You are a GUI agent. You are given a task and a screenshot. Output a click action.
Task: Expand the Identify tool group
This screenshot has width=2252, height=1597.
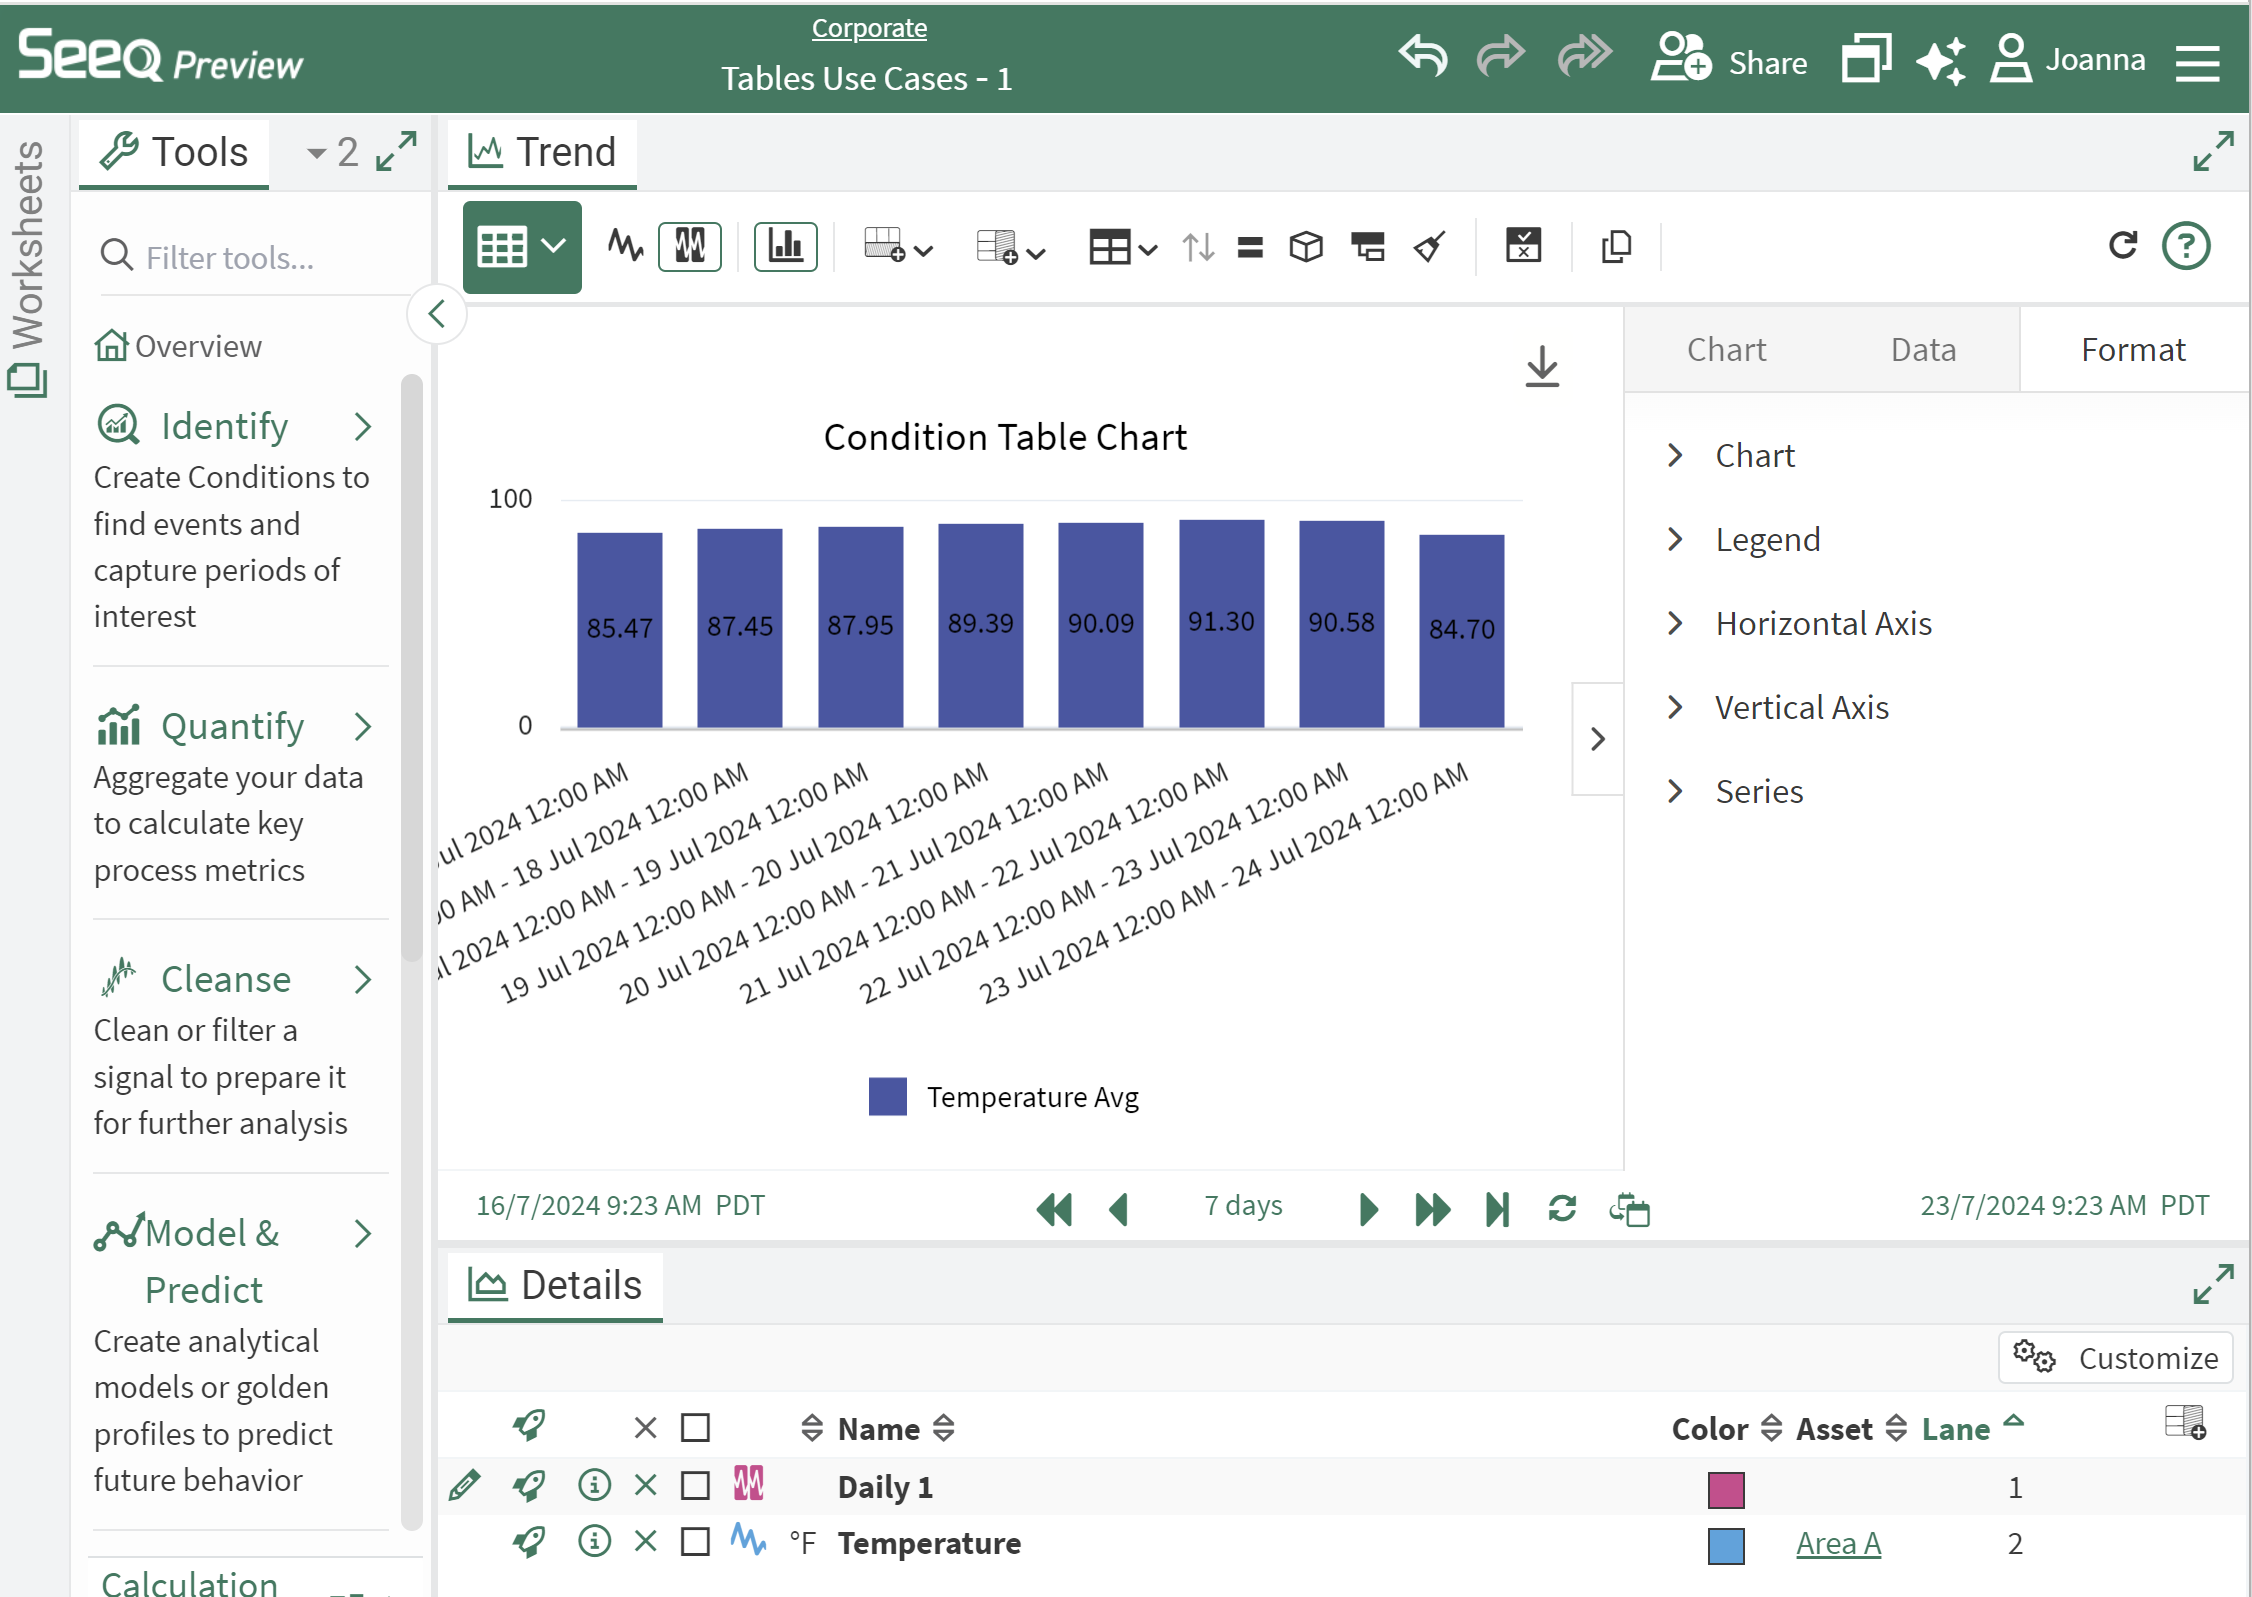tap(235, 426)
